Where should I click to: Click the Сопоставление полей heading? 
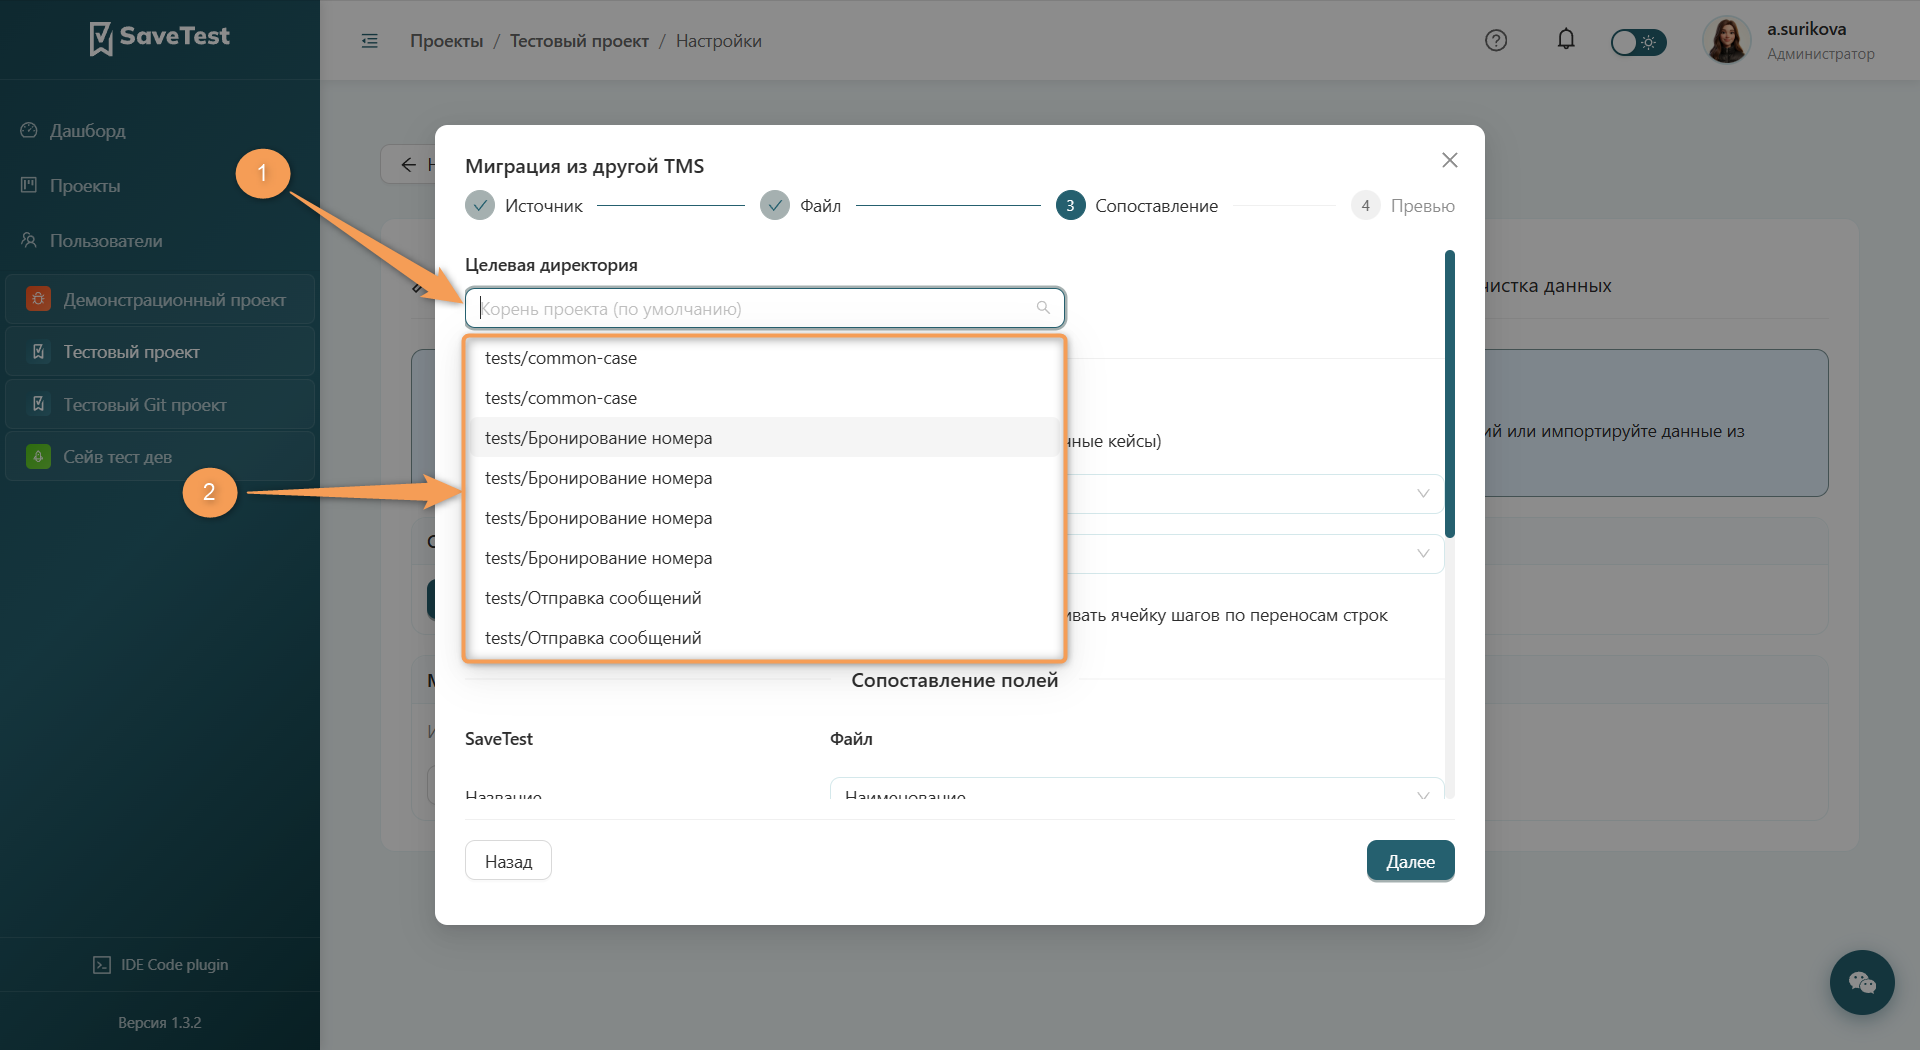click(x=954, y=680)
